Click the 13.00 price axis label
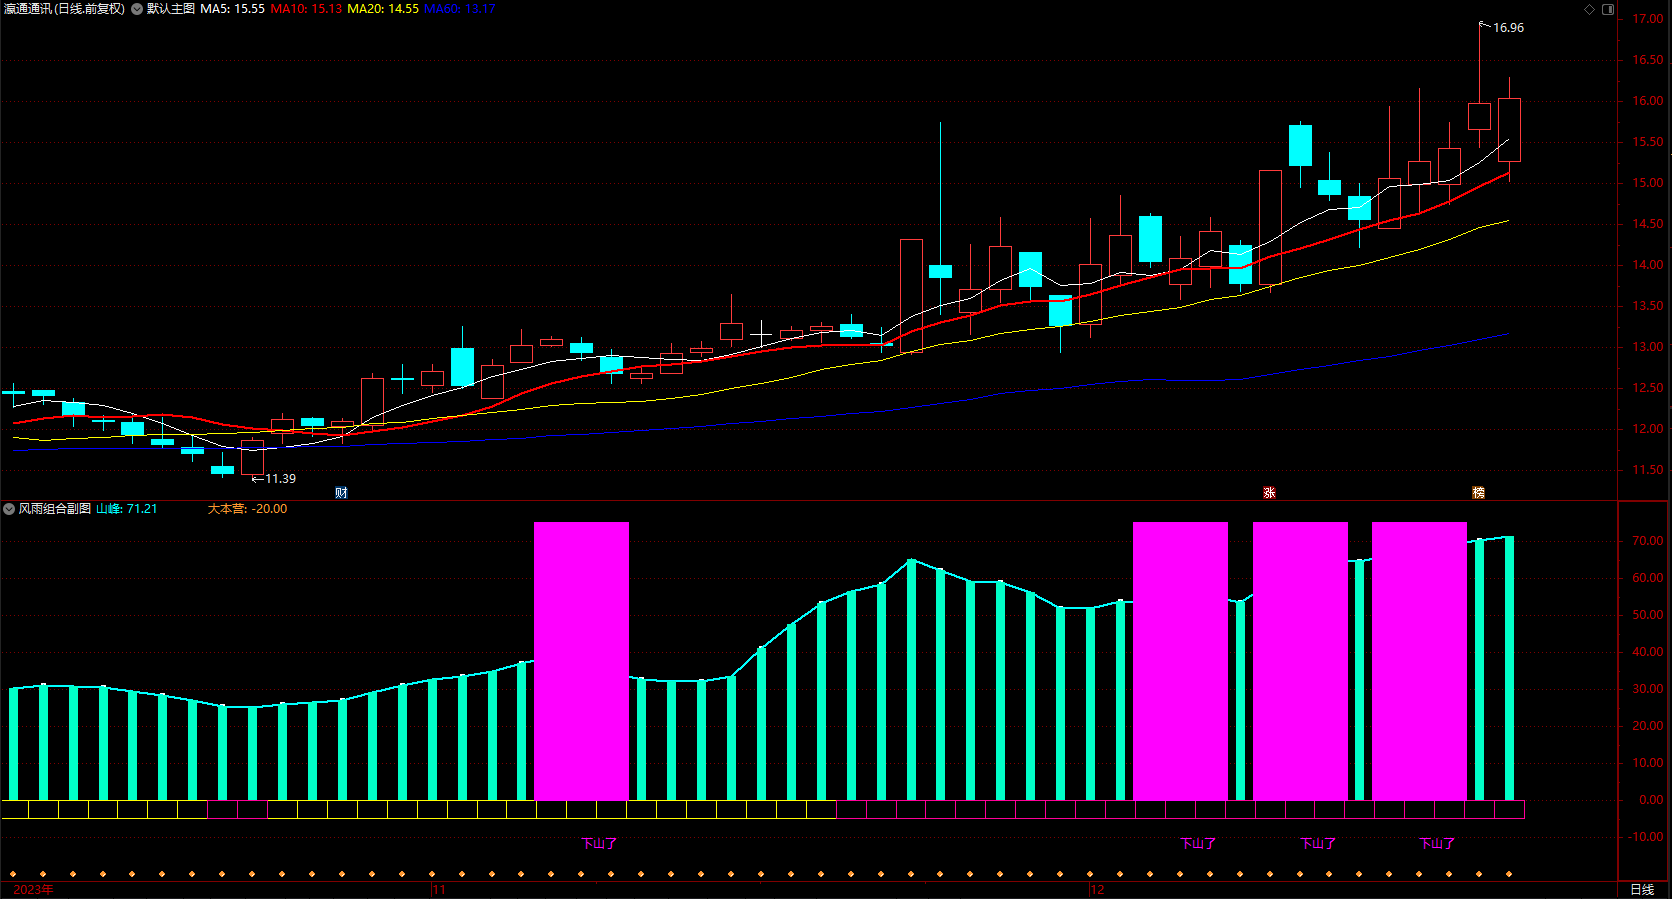 1648,347
